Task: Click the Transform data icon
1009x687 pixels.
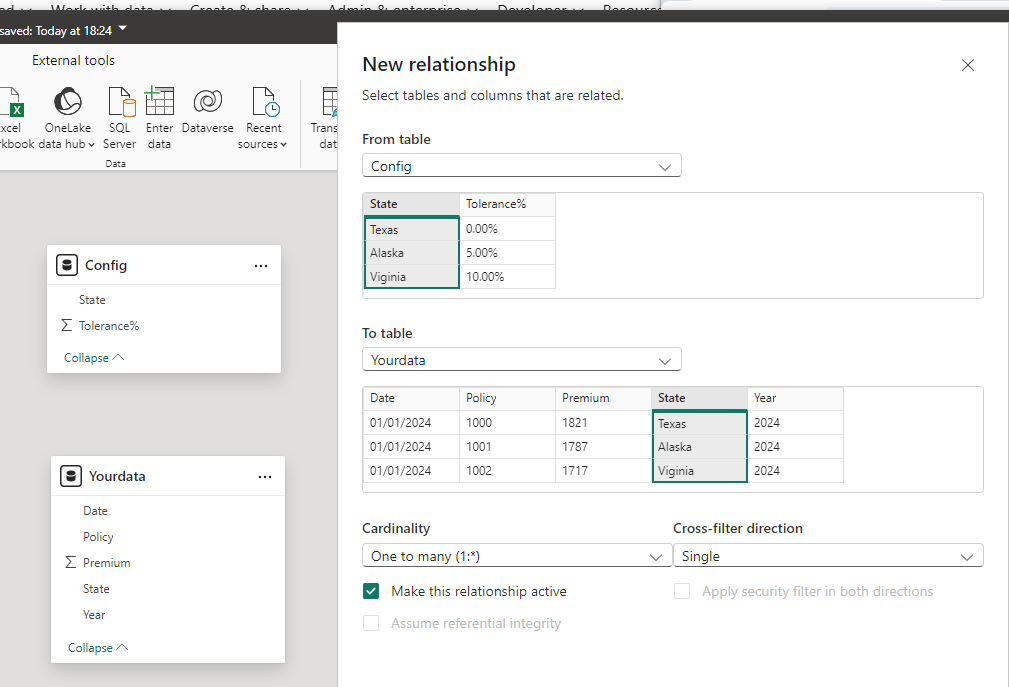Action: [x=330, y=102]
